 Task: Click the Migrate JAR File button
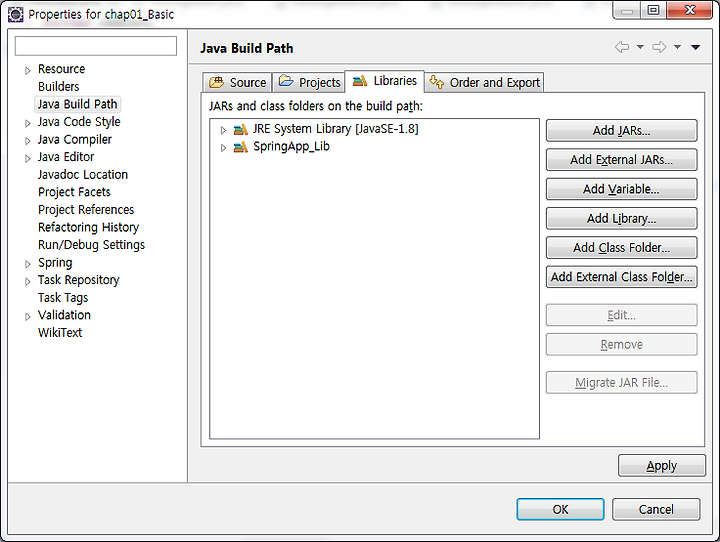(x=621, y=383)
